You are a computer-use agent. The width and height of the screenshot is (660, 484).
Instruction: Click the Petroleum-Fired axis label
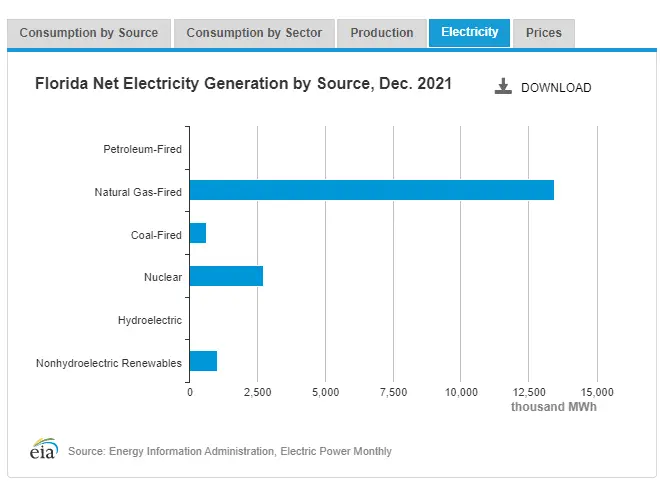pyautogui.click(x=142, y=149)
